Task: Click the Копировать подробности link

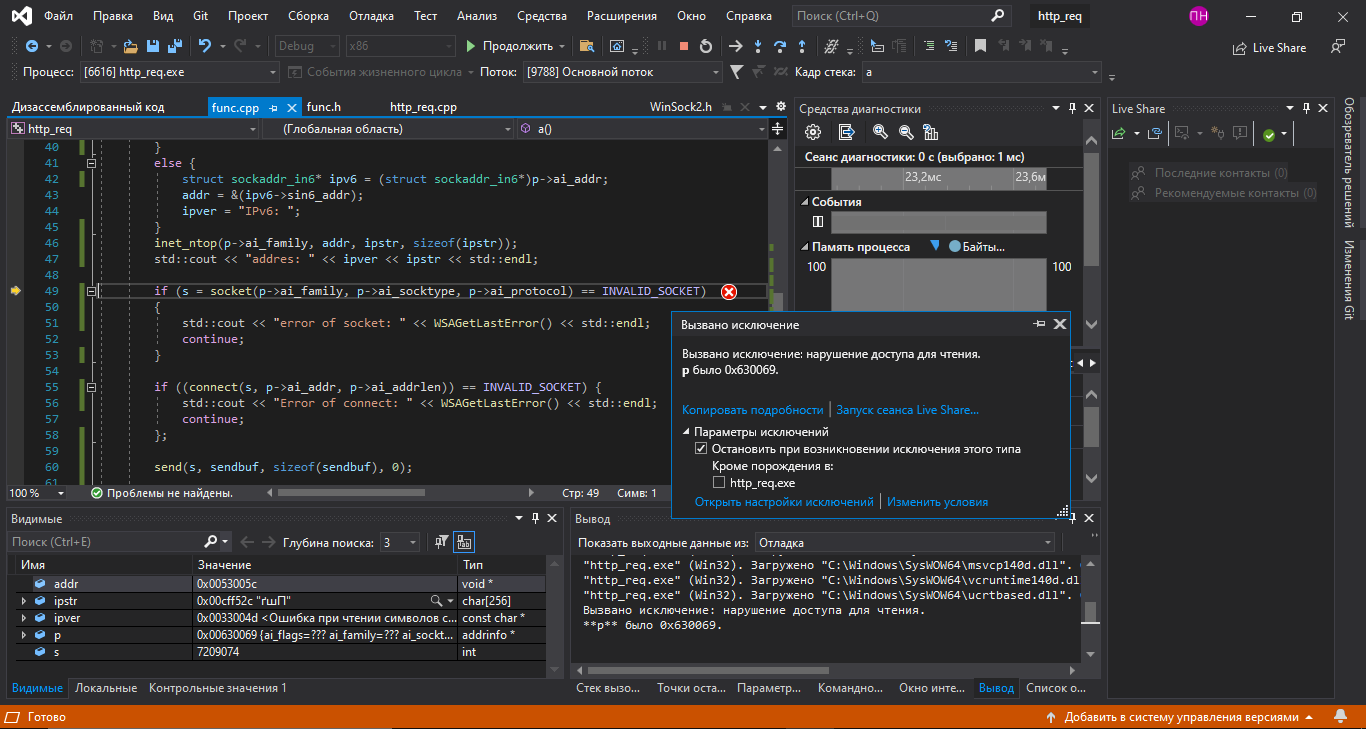Action: [752, 410]
